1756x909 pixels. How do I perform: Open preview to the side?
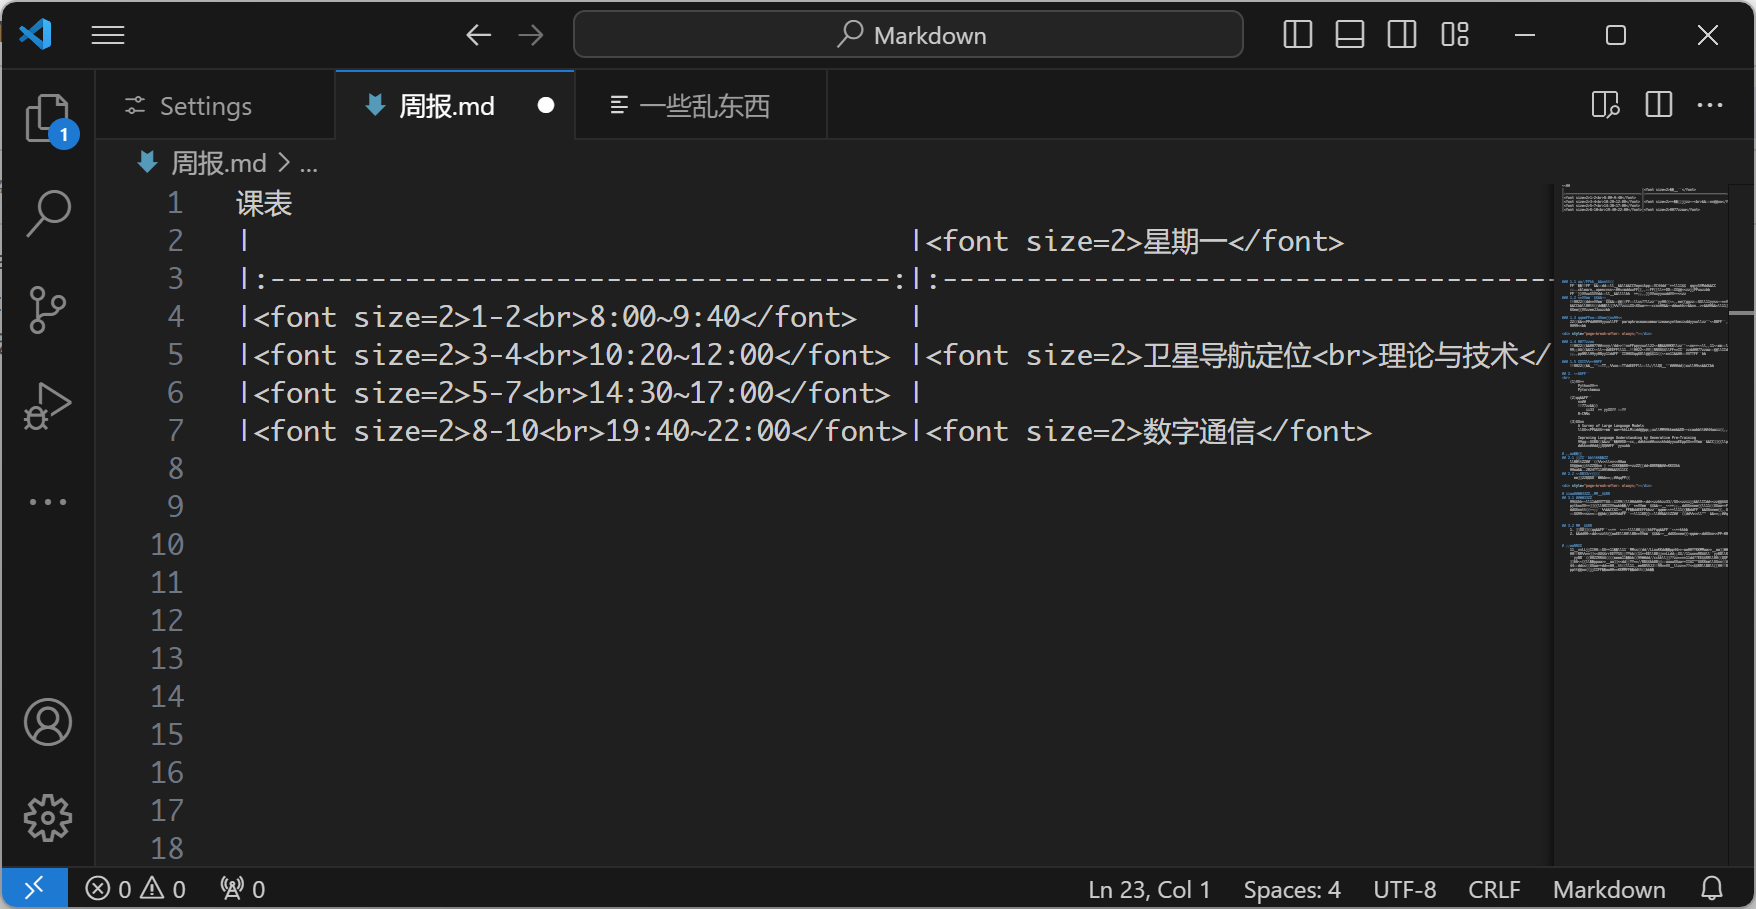click(x=1606, y=105)
